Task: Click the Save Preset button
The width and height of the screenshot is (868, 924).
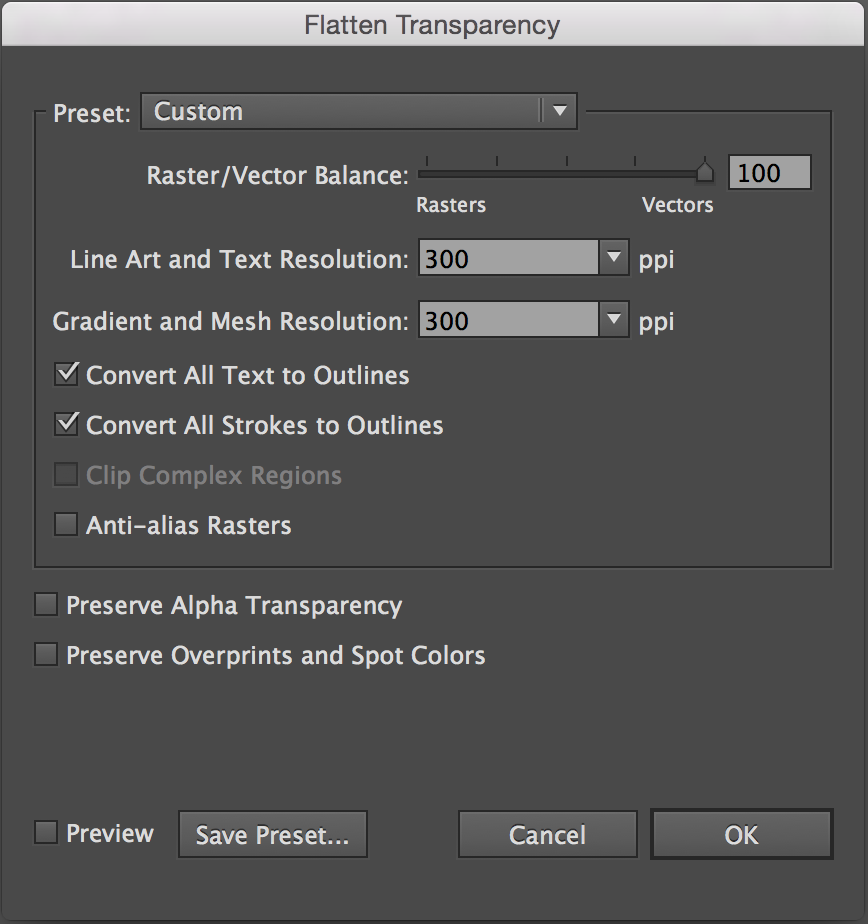Action: click(x=272, y=834)
